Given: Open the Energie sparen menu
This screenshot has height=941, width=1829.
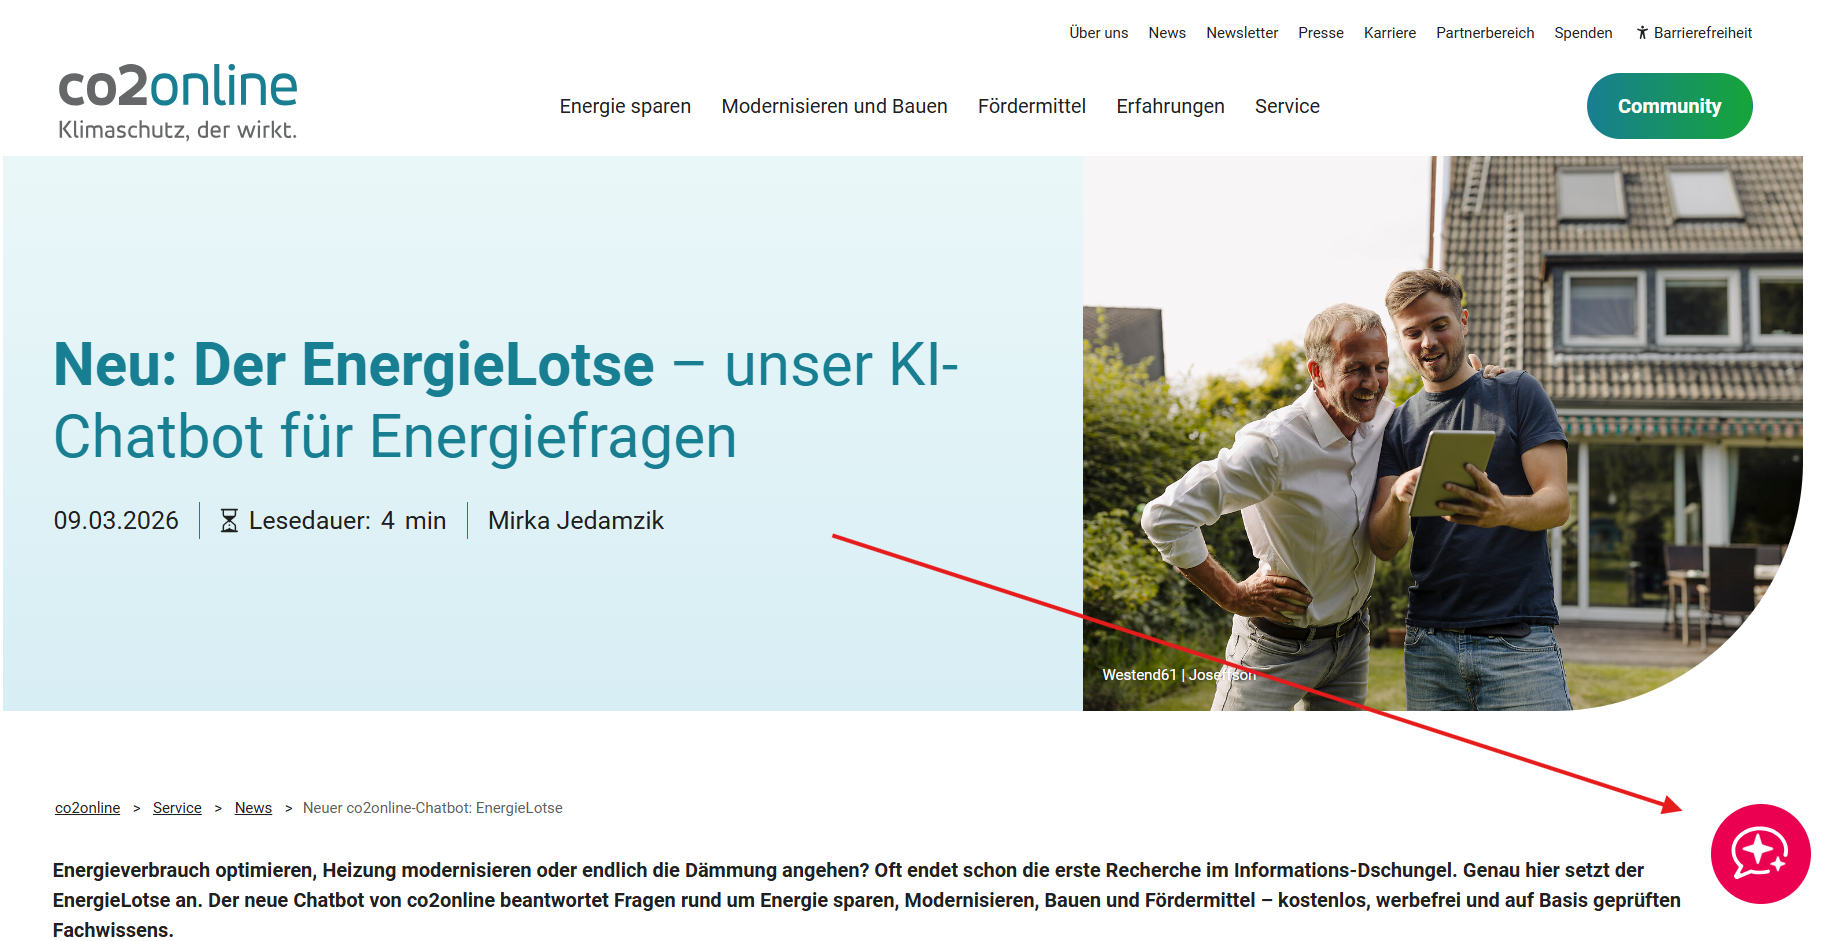Looking at the screenshot, I should pyautogui.click(x=625, y=106).
